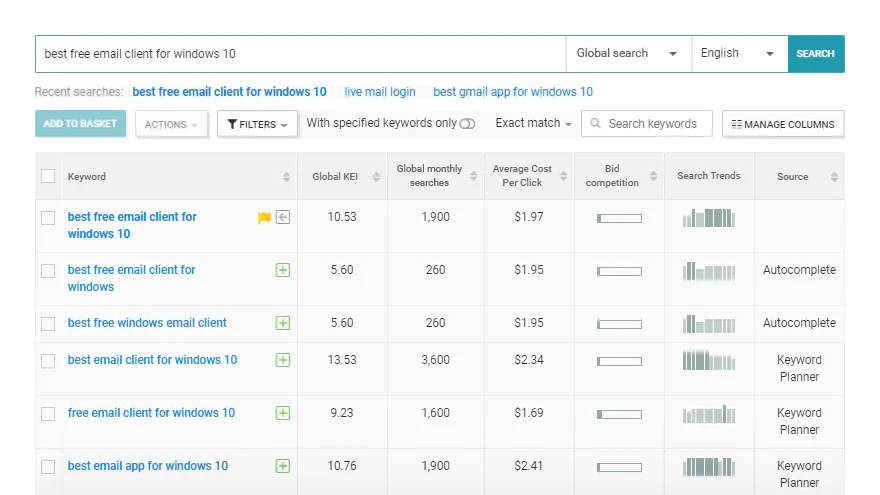Add 'best email app for windows 10' via plus icon
The width and height of the screenshot is (880, 495).
(x=283, y=466)
